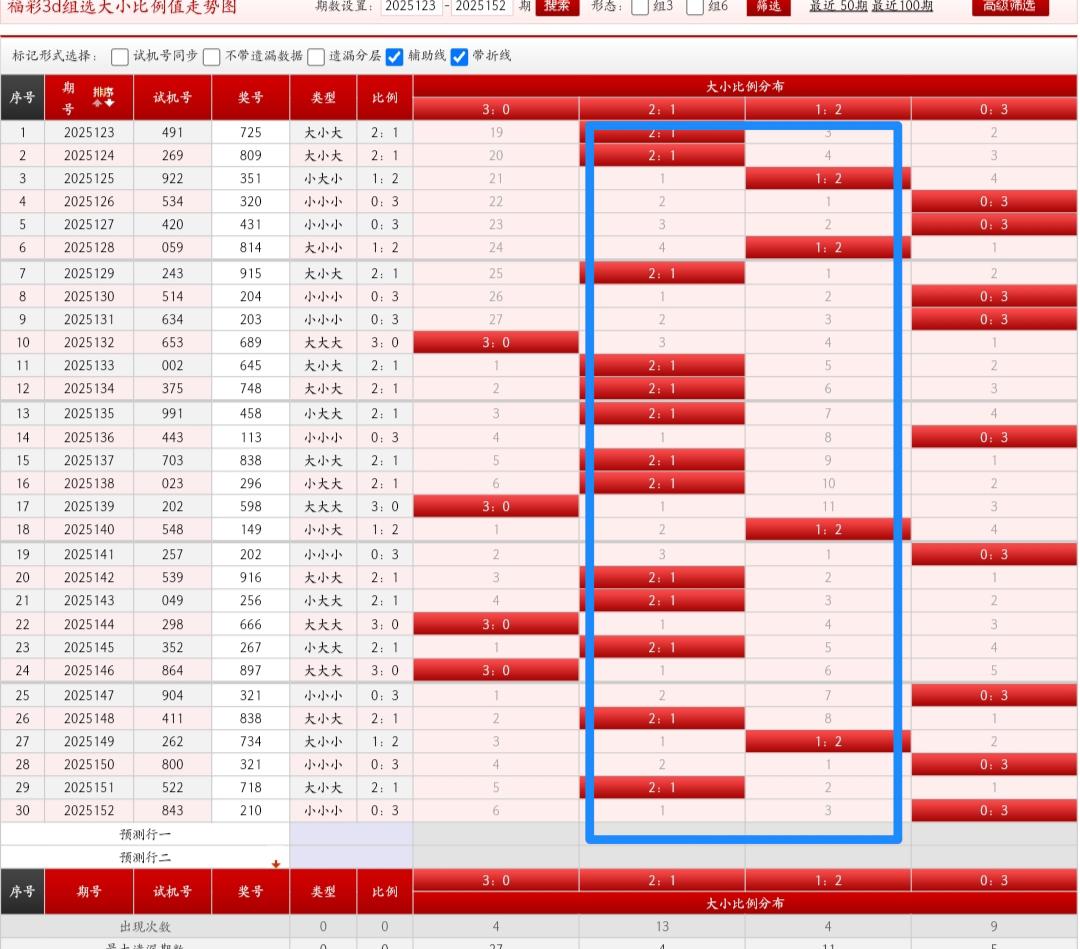Tick the 组3 form checkbox
Screen dimensions: 1080x949
(640, 7)
